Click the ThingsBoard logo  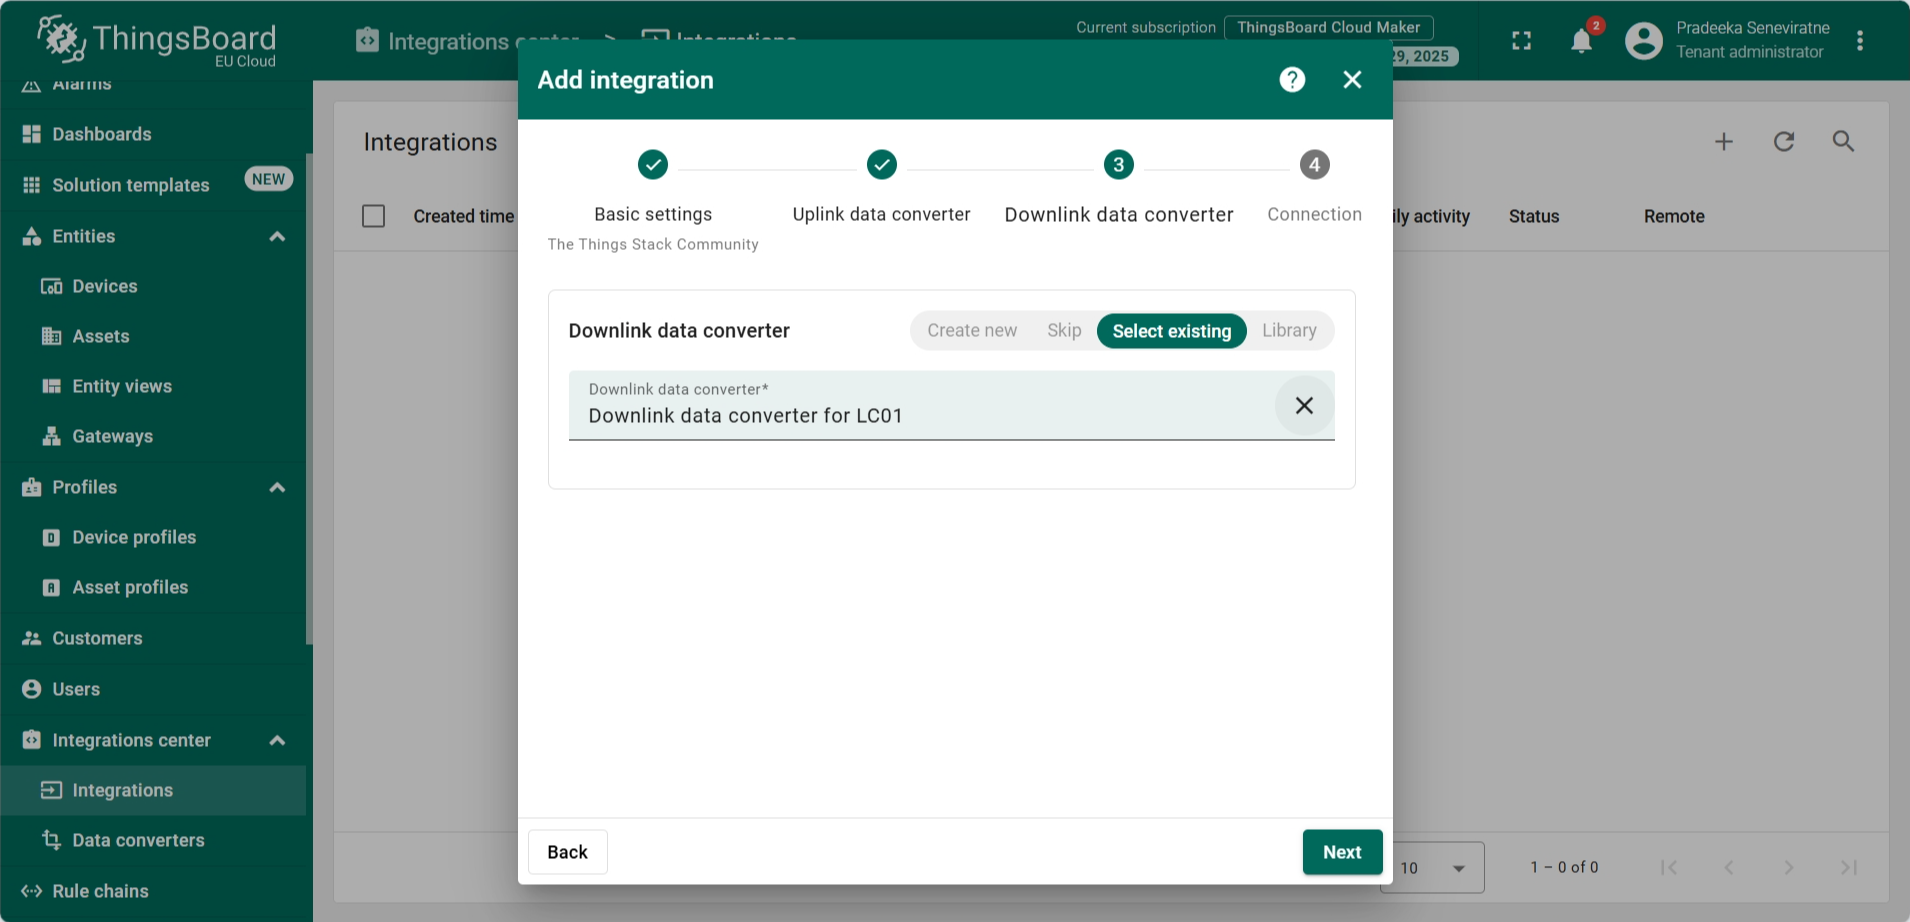[x=157, y=41]
